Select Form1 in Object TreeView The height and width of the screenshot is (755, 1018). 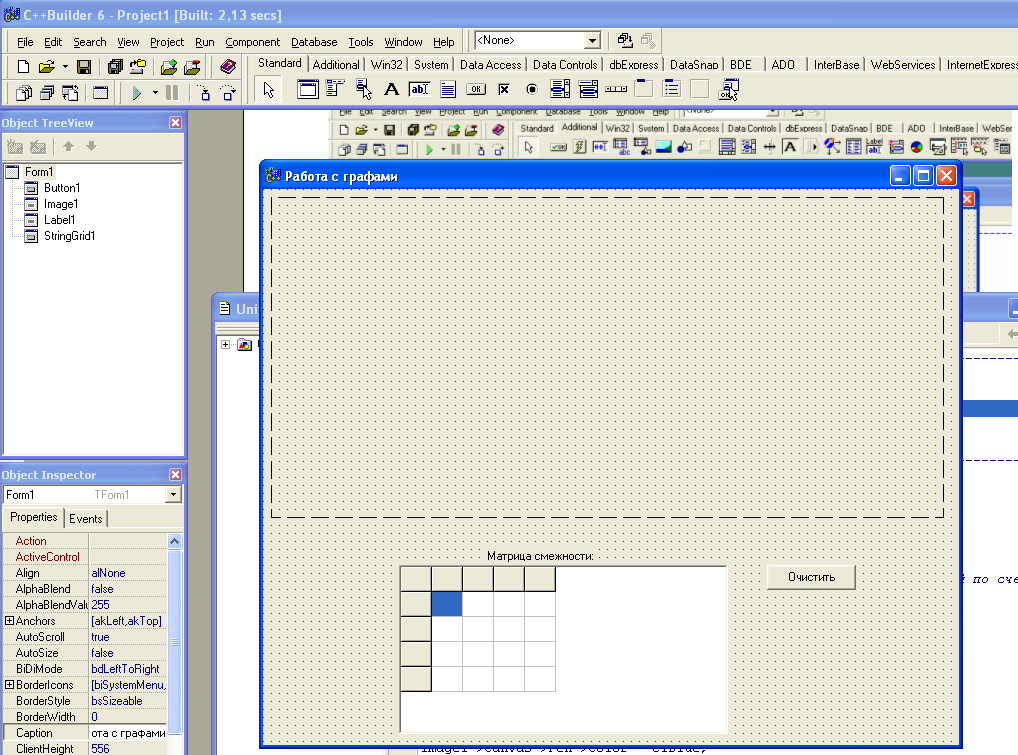click(39, 172)
